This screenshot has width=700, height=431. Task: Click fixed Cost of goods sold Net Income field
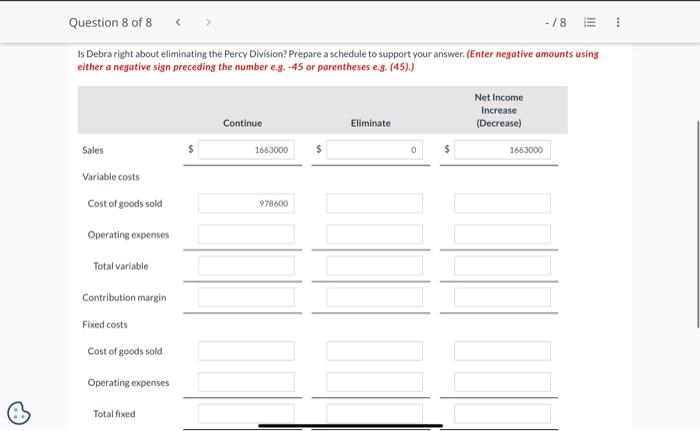(503, 351)
